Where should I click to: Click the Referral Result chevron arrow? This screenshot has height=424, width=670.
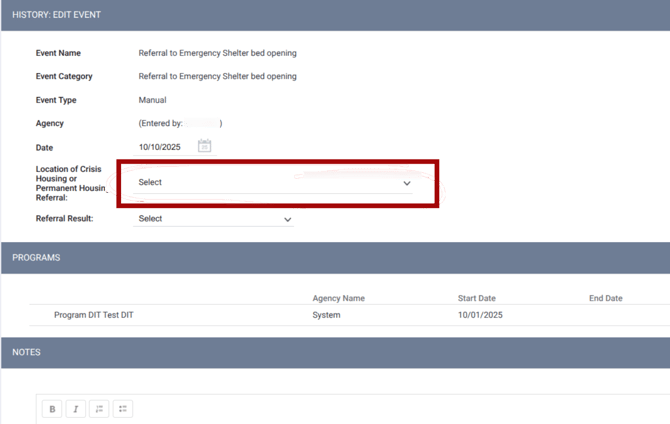(287, 219)
